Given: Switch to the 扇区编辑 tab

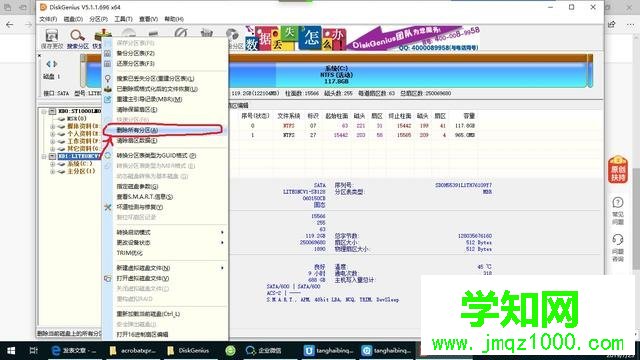Looking at the screenshot, I should click(x=240, y=106).
